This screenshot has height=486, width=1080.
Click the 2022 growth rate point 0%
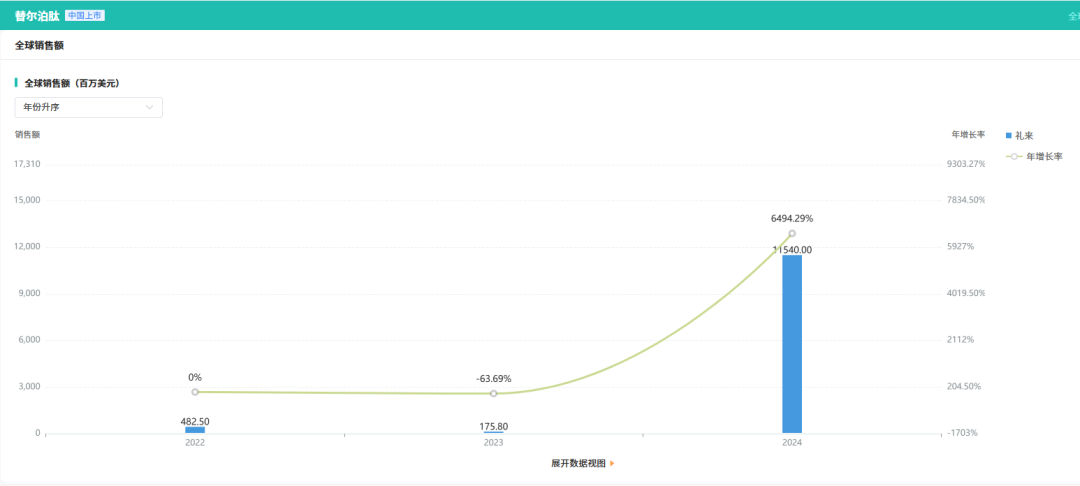pyautogui.click(x=195, y=392)
